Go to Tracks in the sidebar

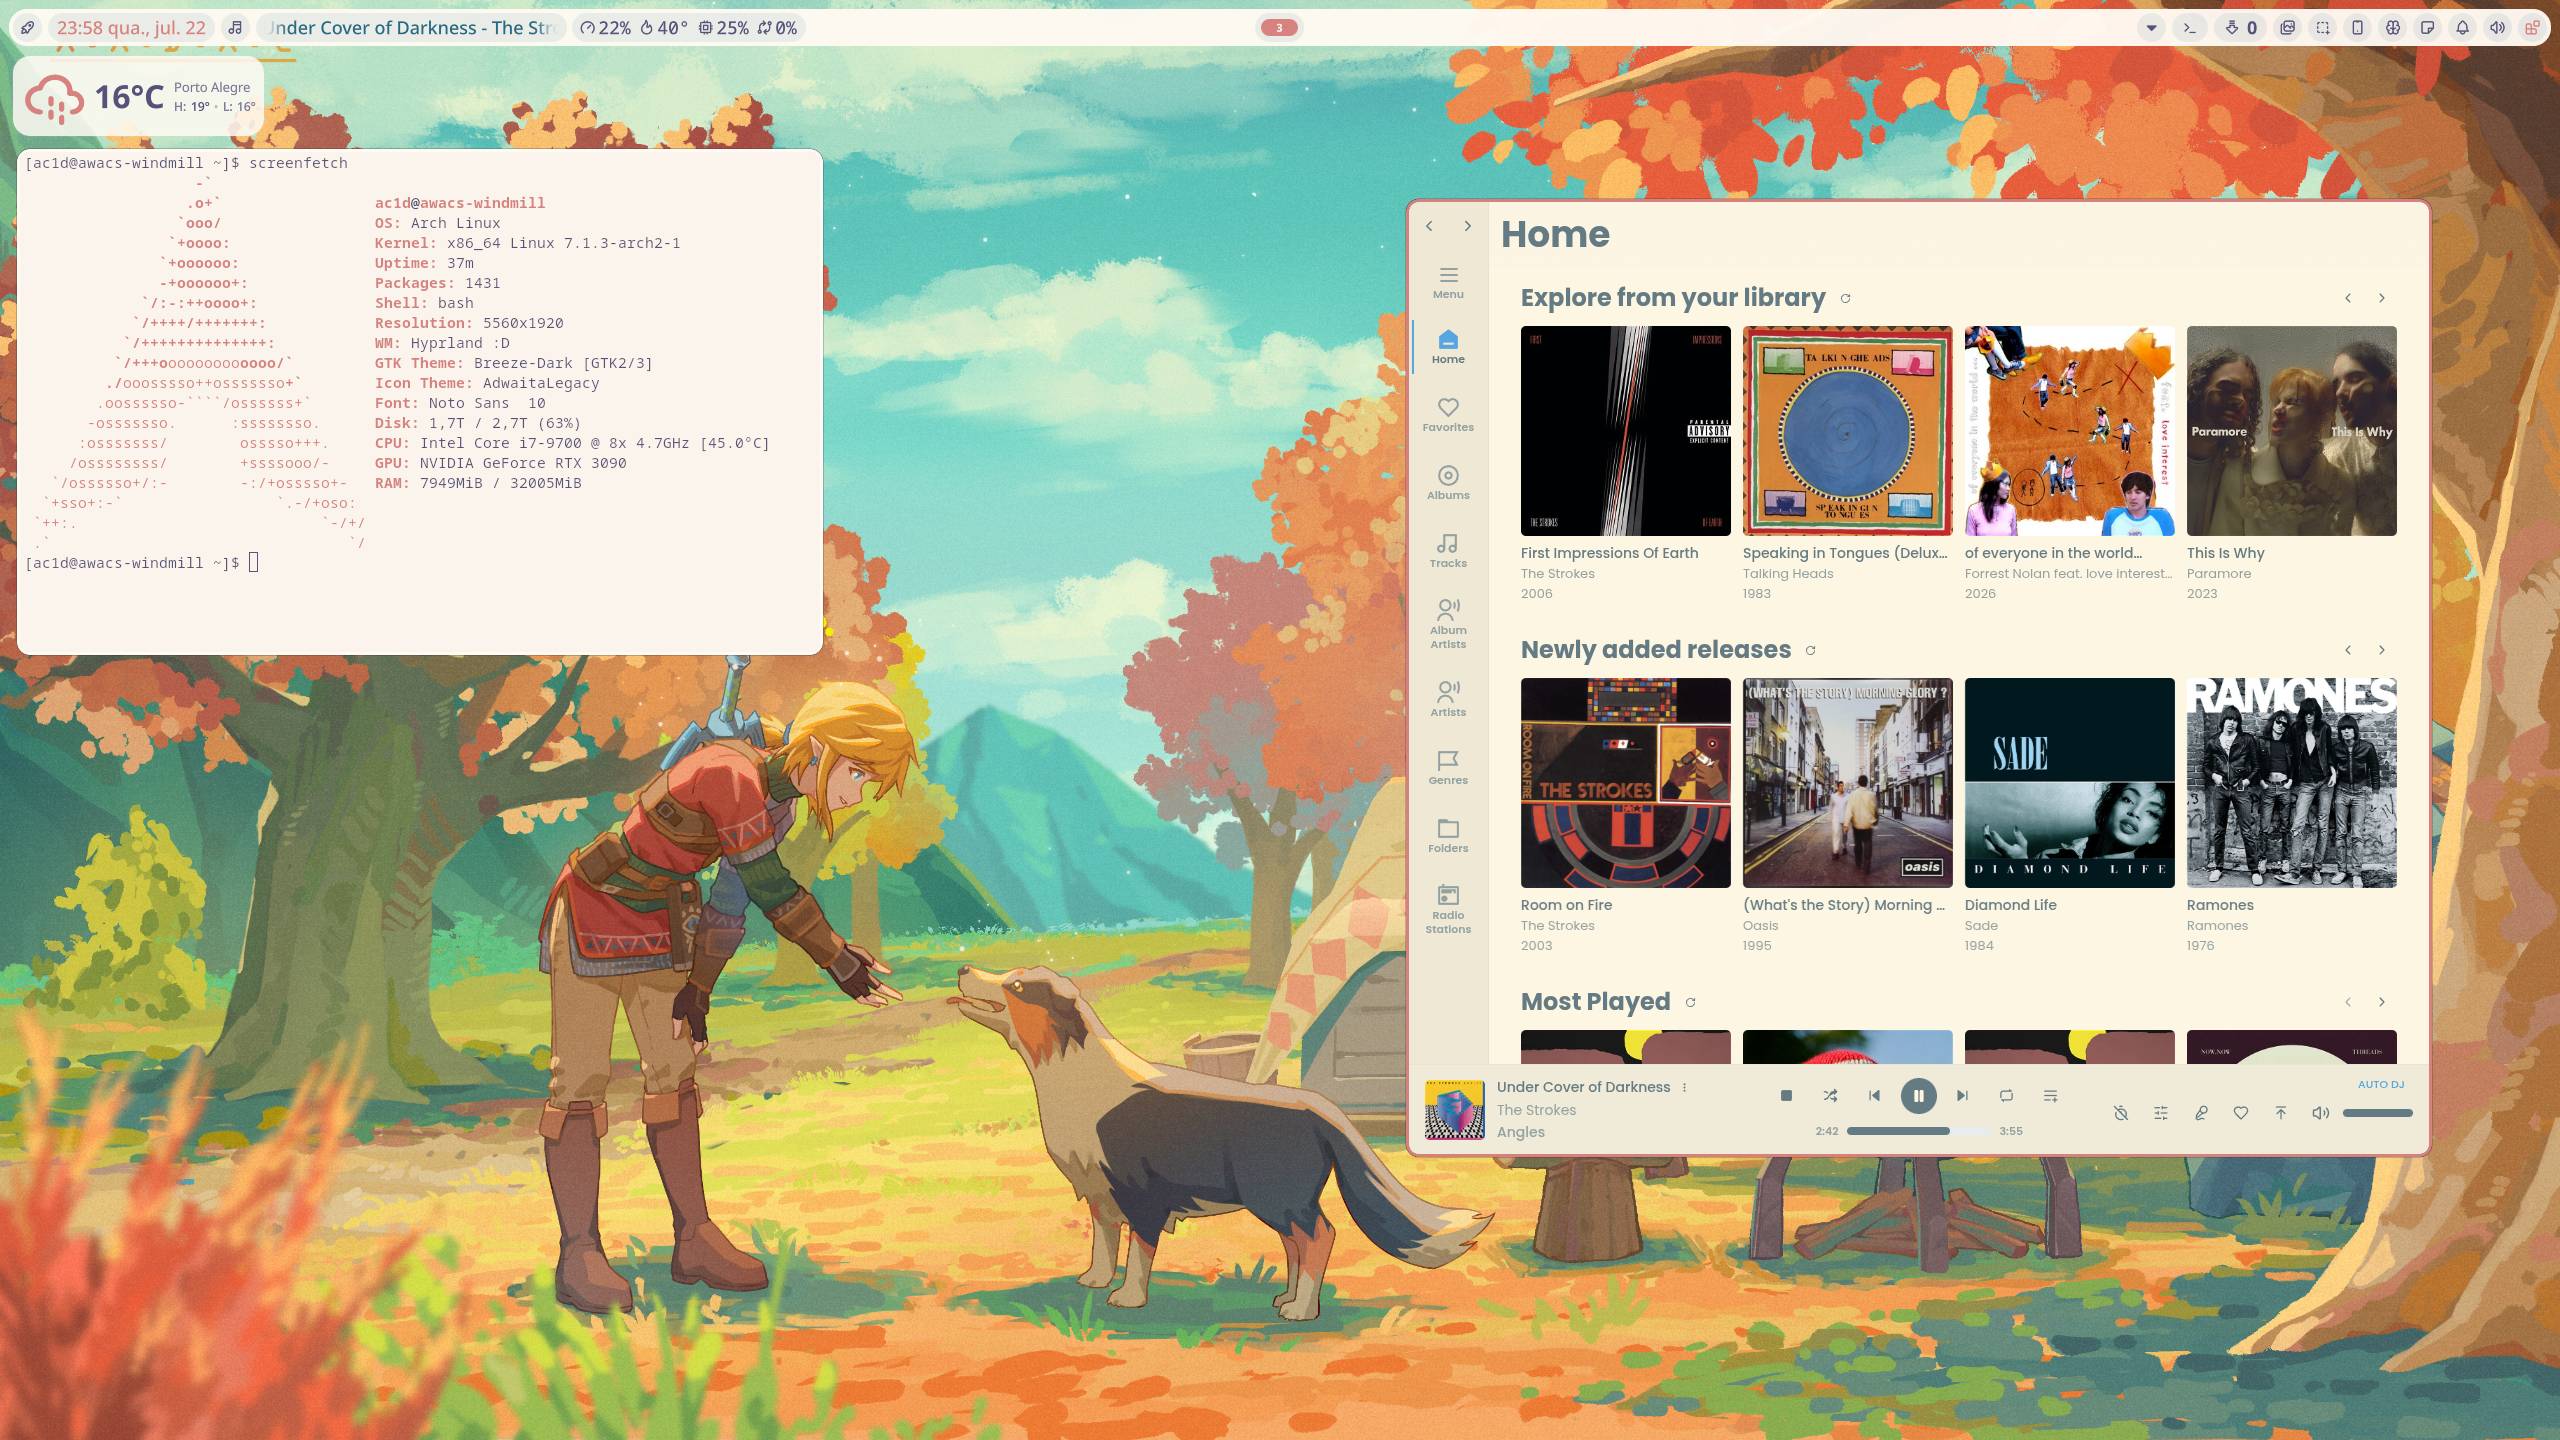pos(1447,550)
